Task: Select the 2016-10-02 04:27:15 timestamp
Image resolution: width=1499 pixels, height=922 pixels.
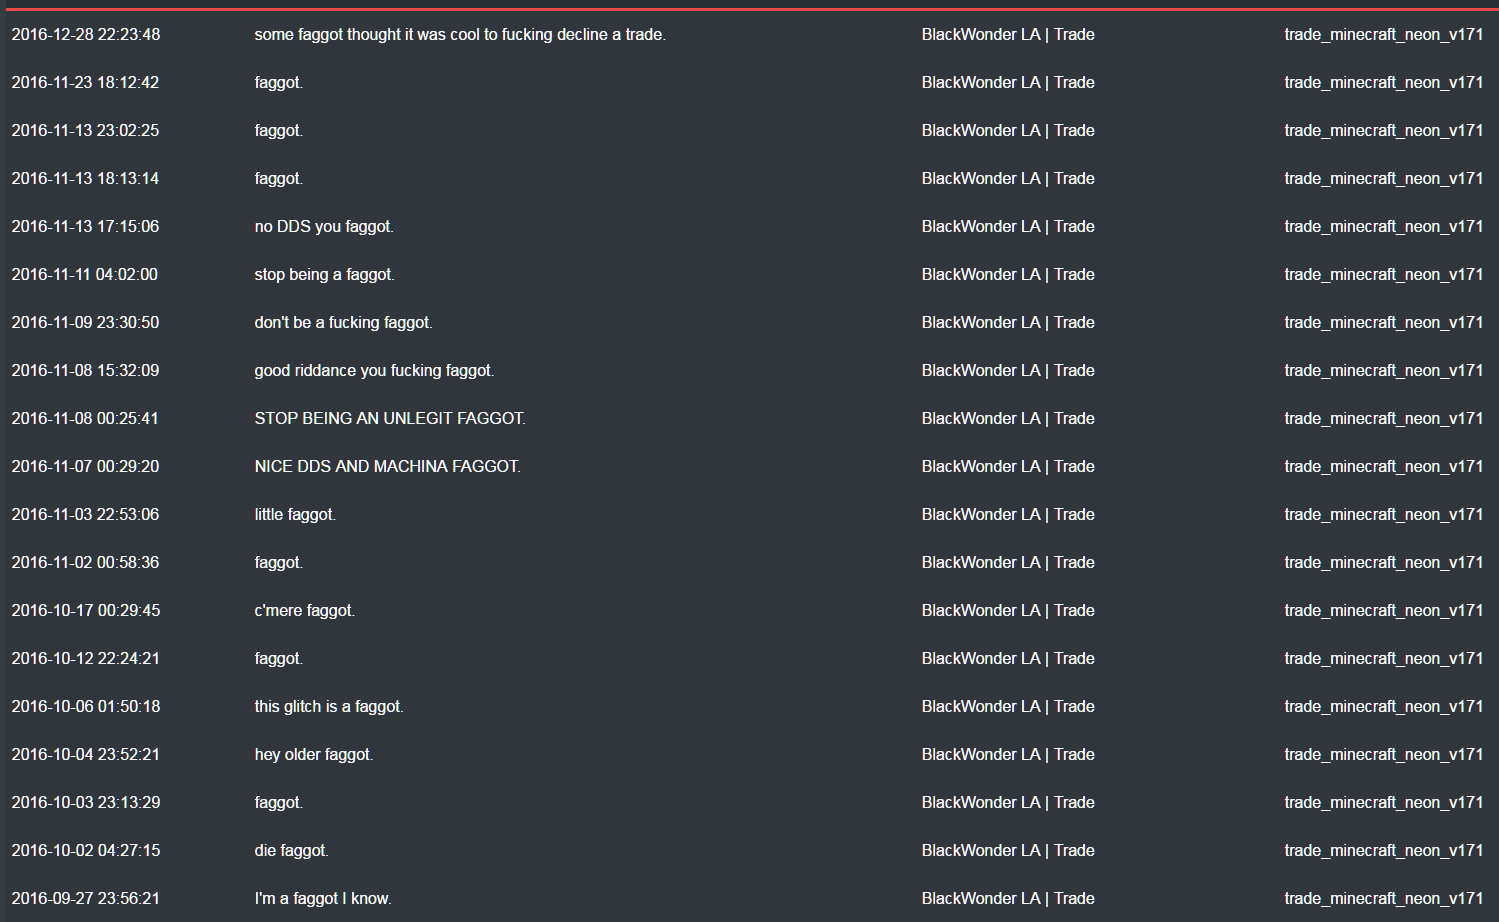Action: click(x=86, y=850)
